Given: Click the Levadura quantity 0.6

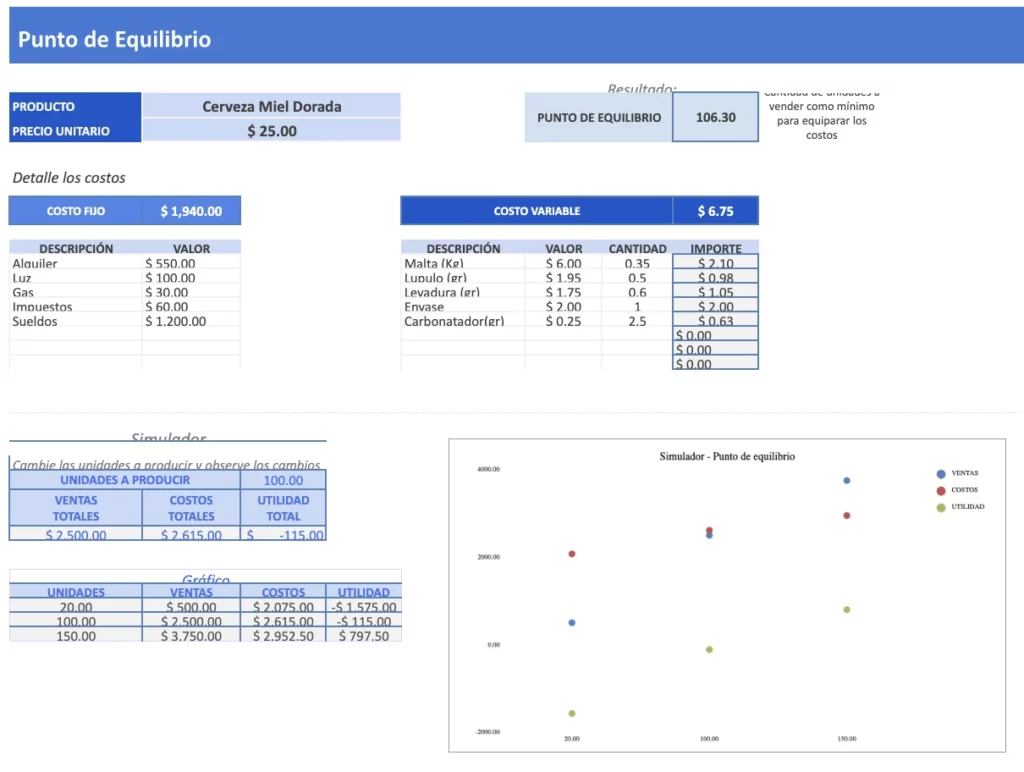Looking at the screenshot, I should tap(637, 292).
